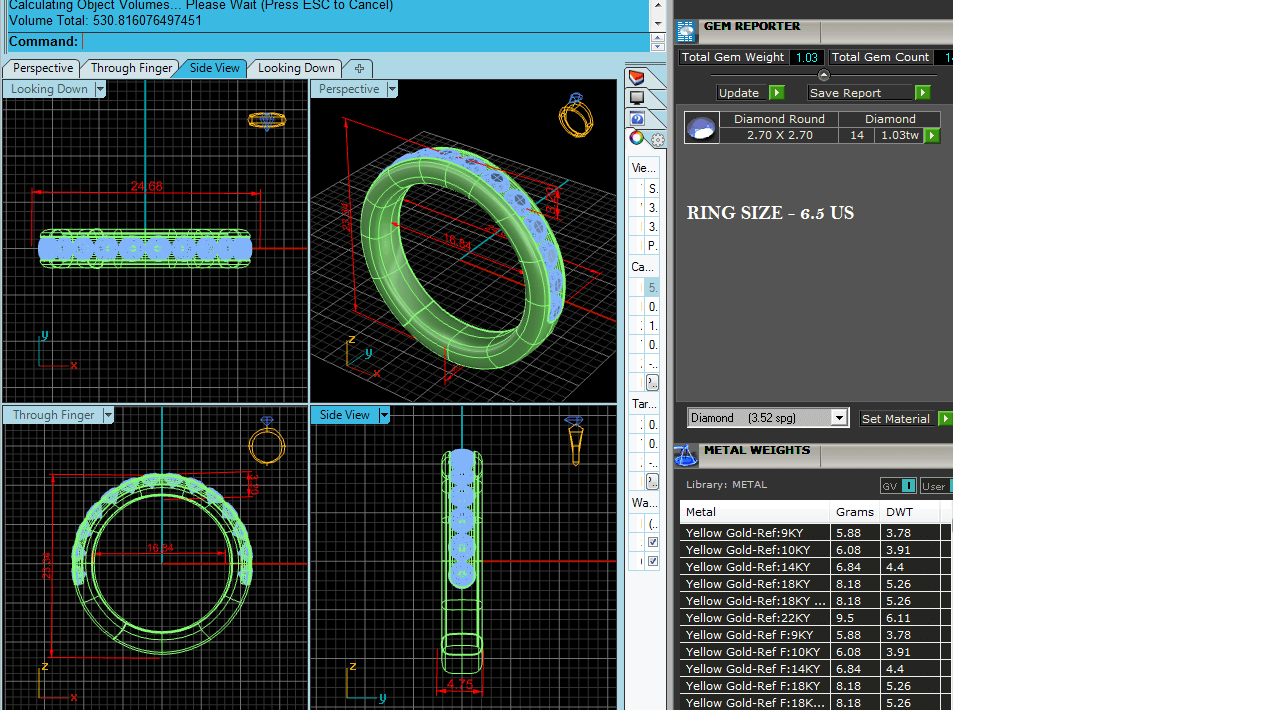Open the Help panel icon
This screenshot has width=1274, height=712.
pyautogui.click(x=637, y=118)
